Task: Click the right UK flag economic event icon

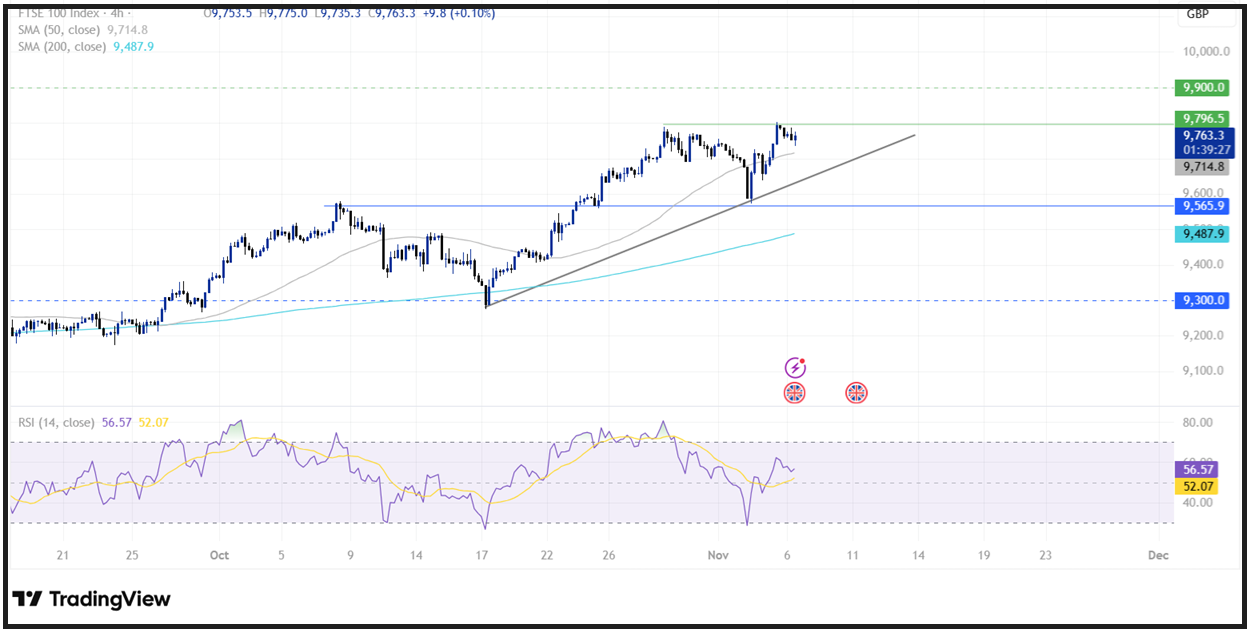Action: tap(857, 393)
